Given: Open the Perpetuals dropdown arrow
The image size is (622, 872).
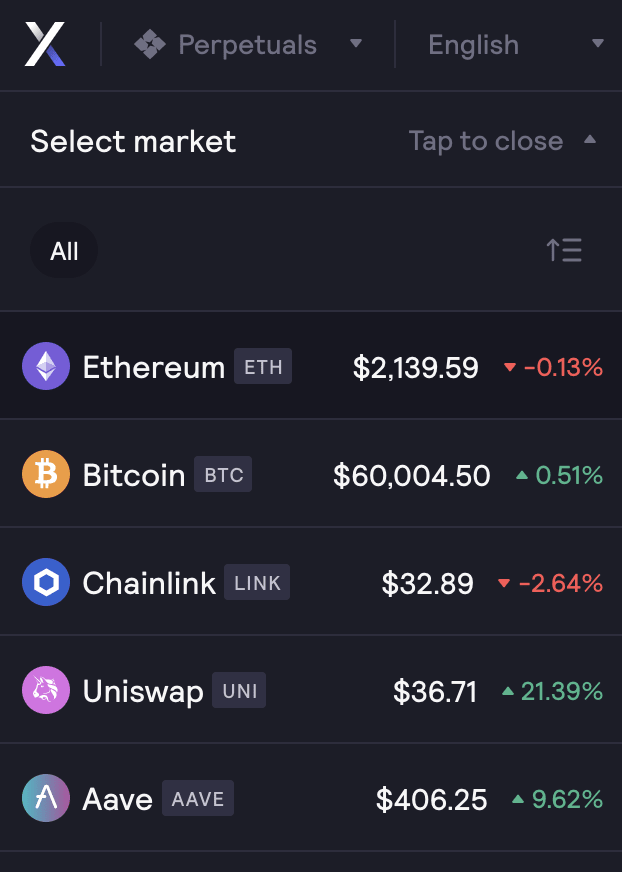Looking at the screenshot, I should (356, 45).
